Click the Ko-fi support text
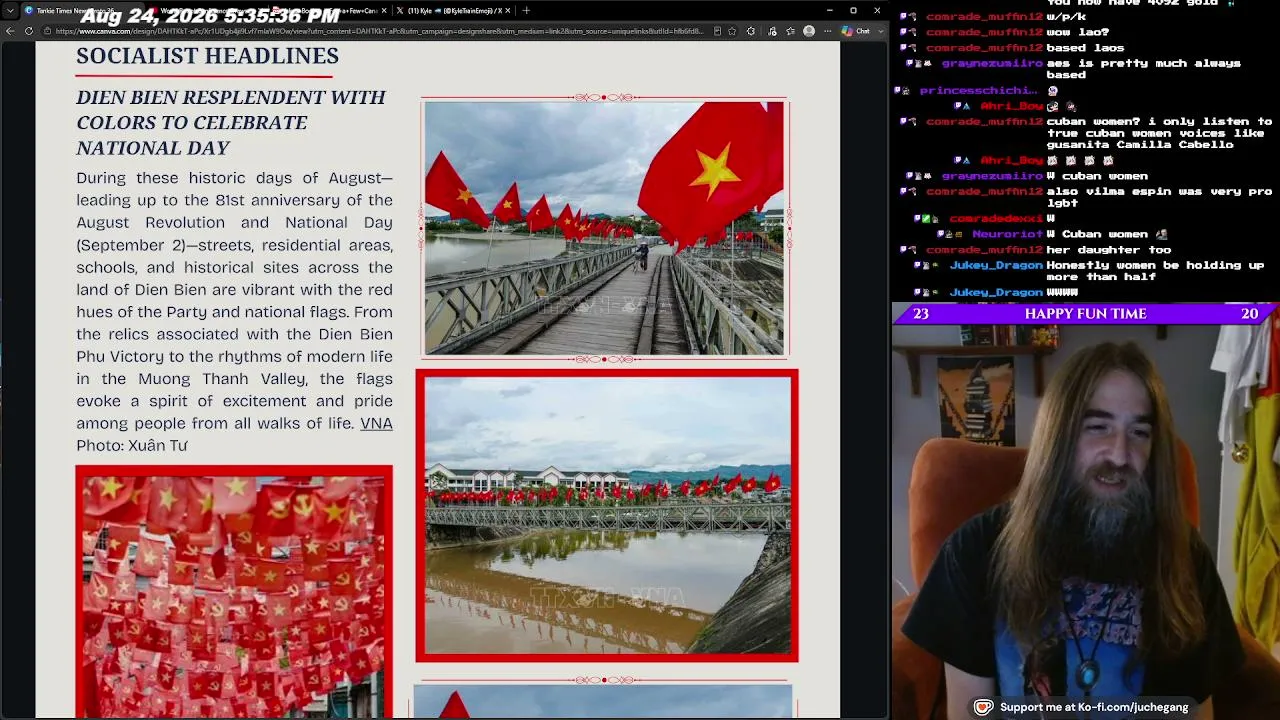The height and width of the screenshot is (720, 1280). (x=1094, y=707)
